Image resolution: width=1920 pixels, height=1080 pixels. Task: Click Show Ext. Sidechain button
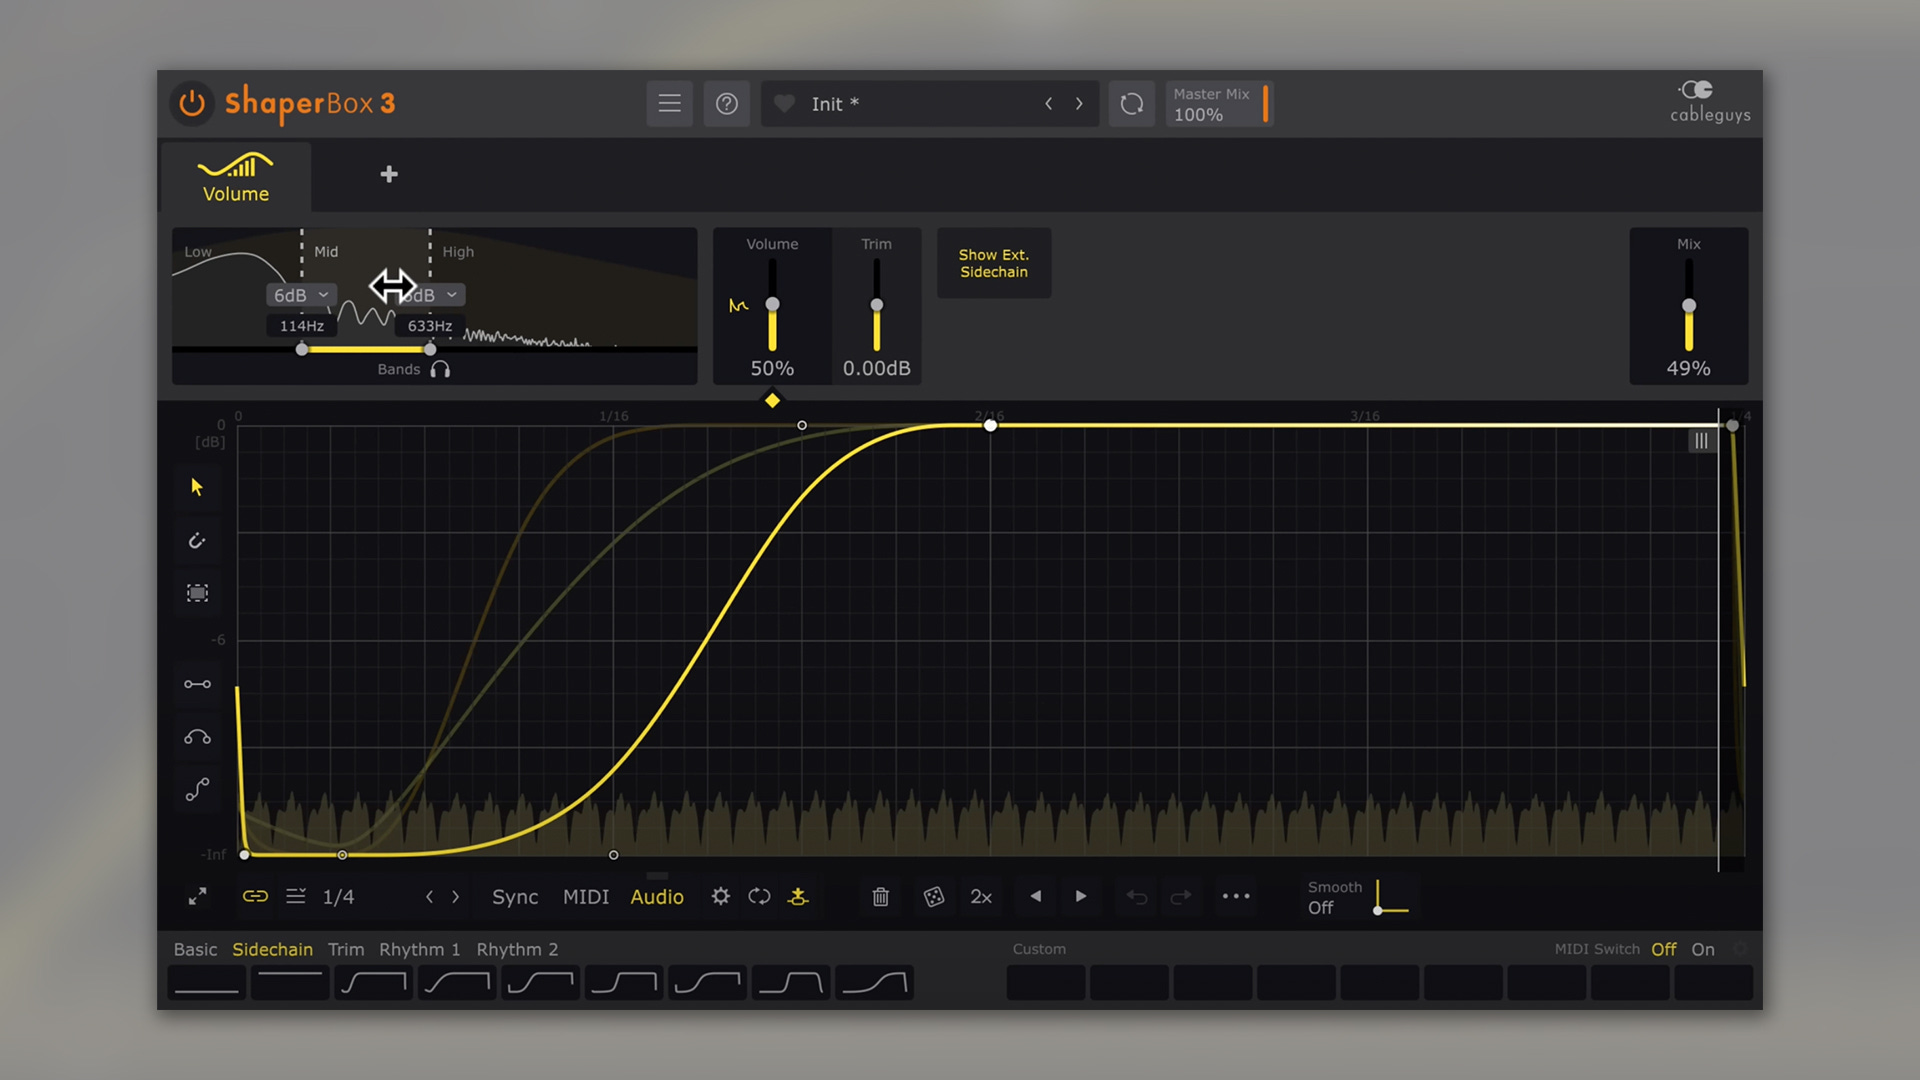[x=993, y=263]
